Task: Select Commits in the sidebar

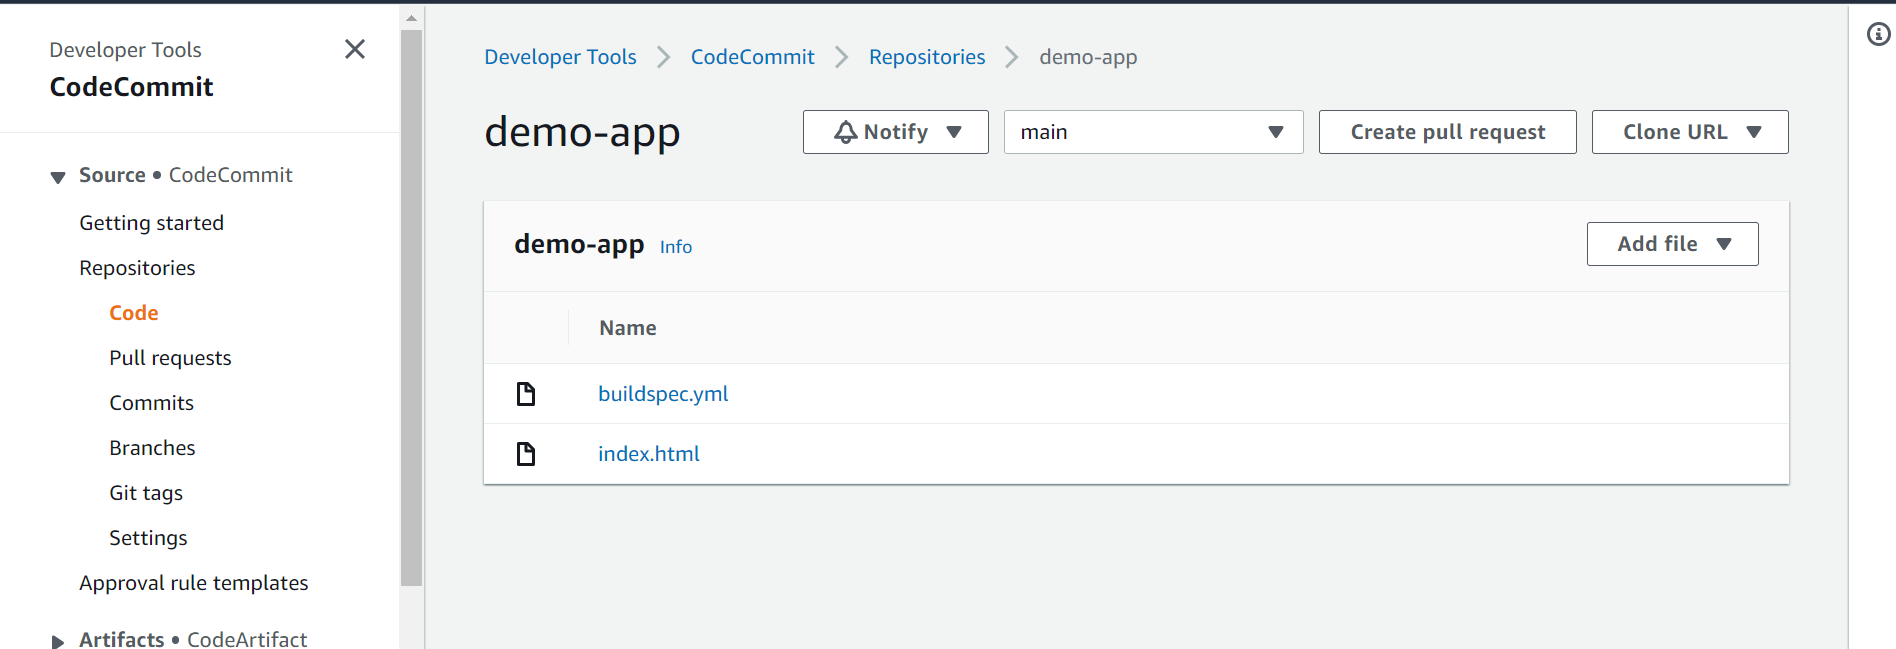Action: pos(152,403)
